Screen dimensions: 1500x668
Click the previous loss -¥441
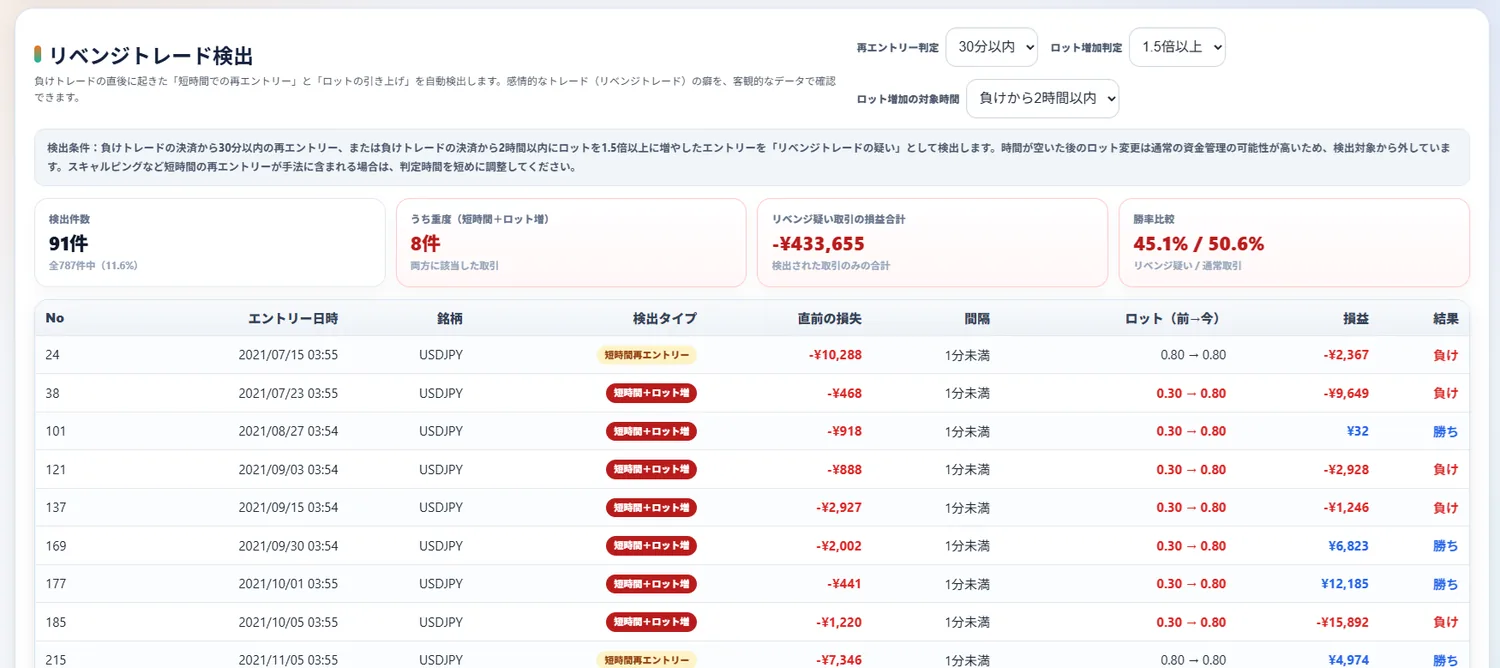(x=845, y=584)
